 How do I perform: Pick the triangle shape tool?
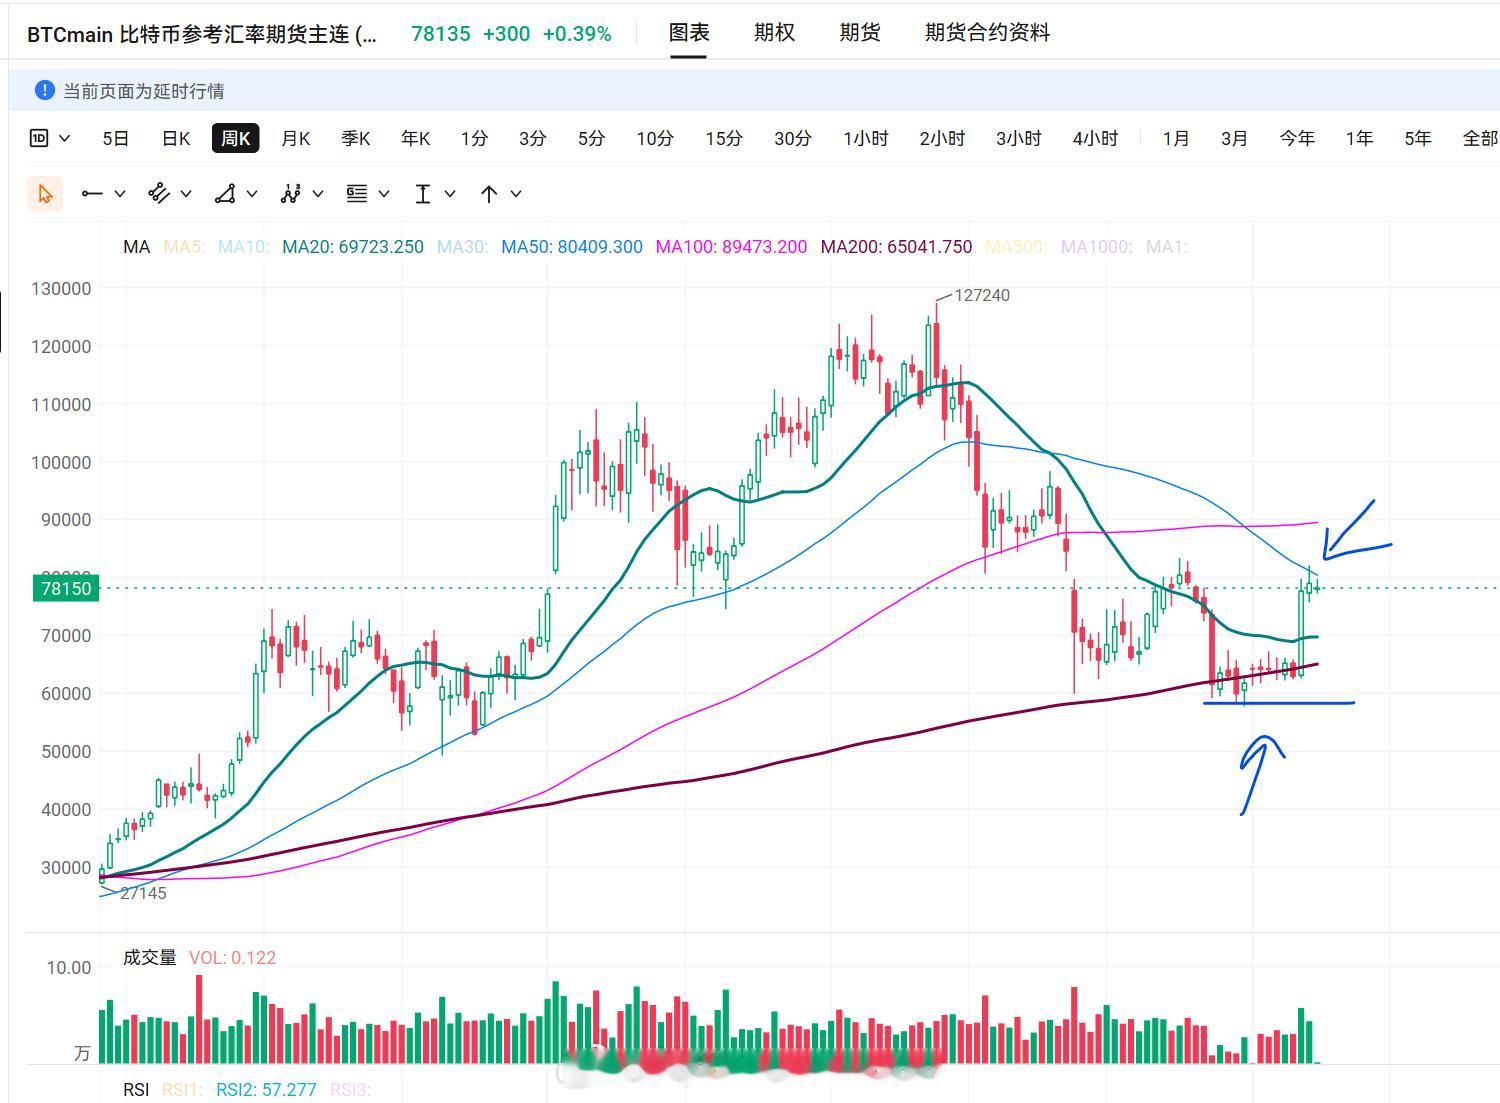(x=225, y=194)
